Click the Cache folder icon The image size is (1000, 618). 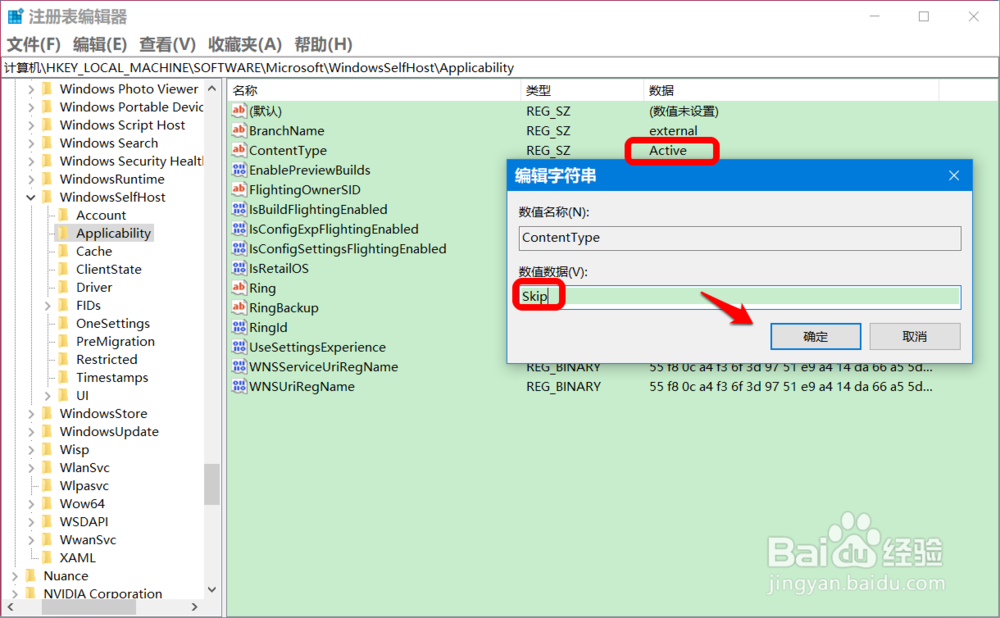pyautogui.click(x=64, y=251)
